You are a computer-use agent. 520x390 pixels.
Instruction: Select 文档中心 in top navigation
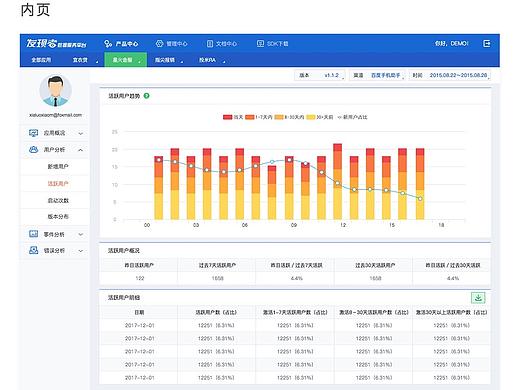pyautogui.click(x=222, y=44)
